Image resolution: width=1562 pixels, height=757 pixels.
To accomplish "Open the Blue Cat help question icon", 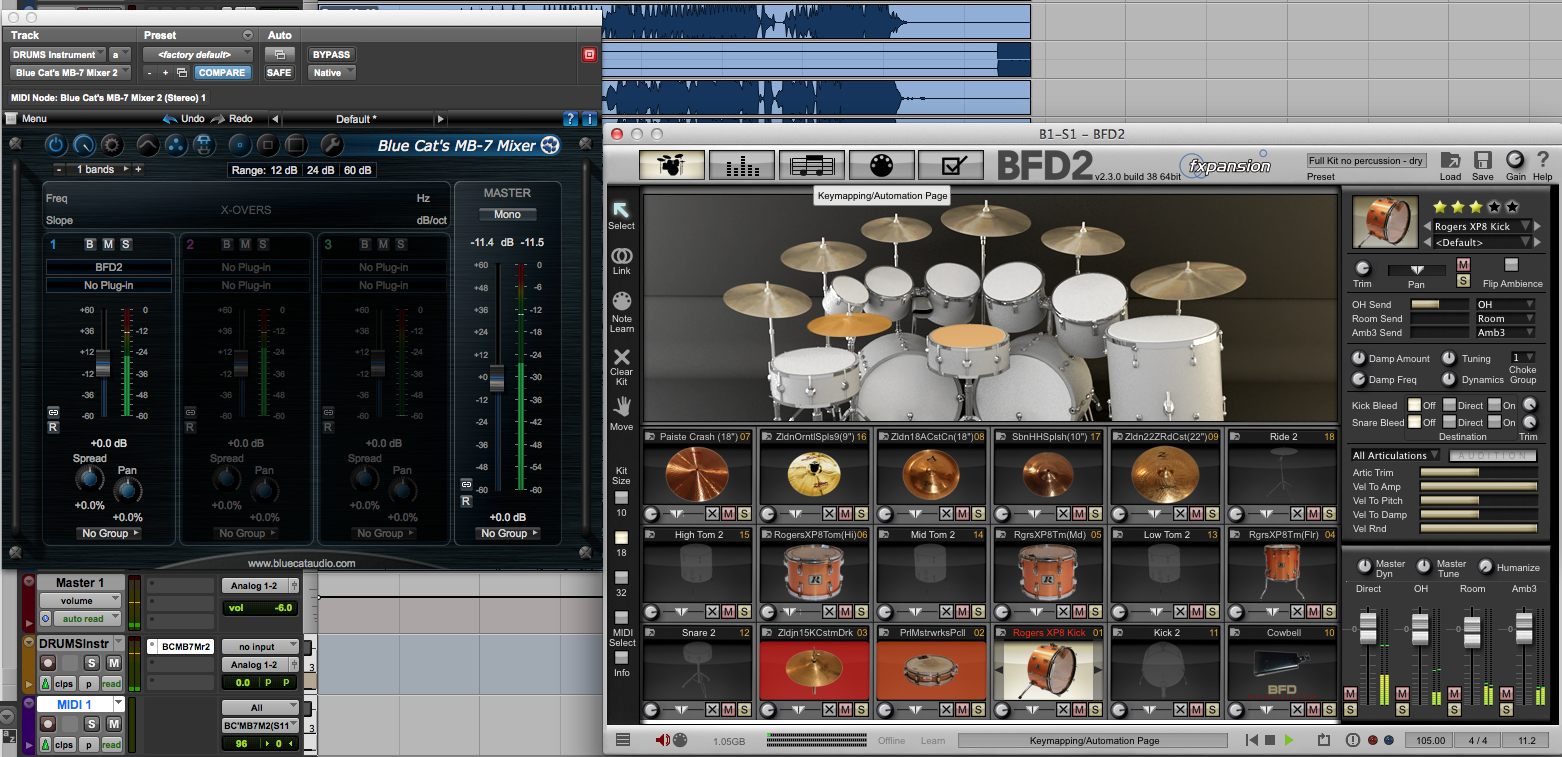I will click(x=571, y=119).
